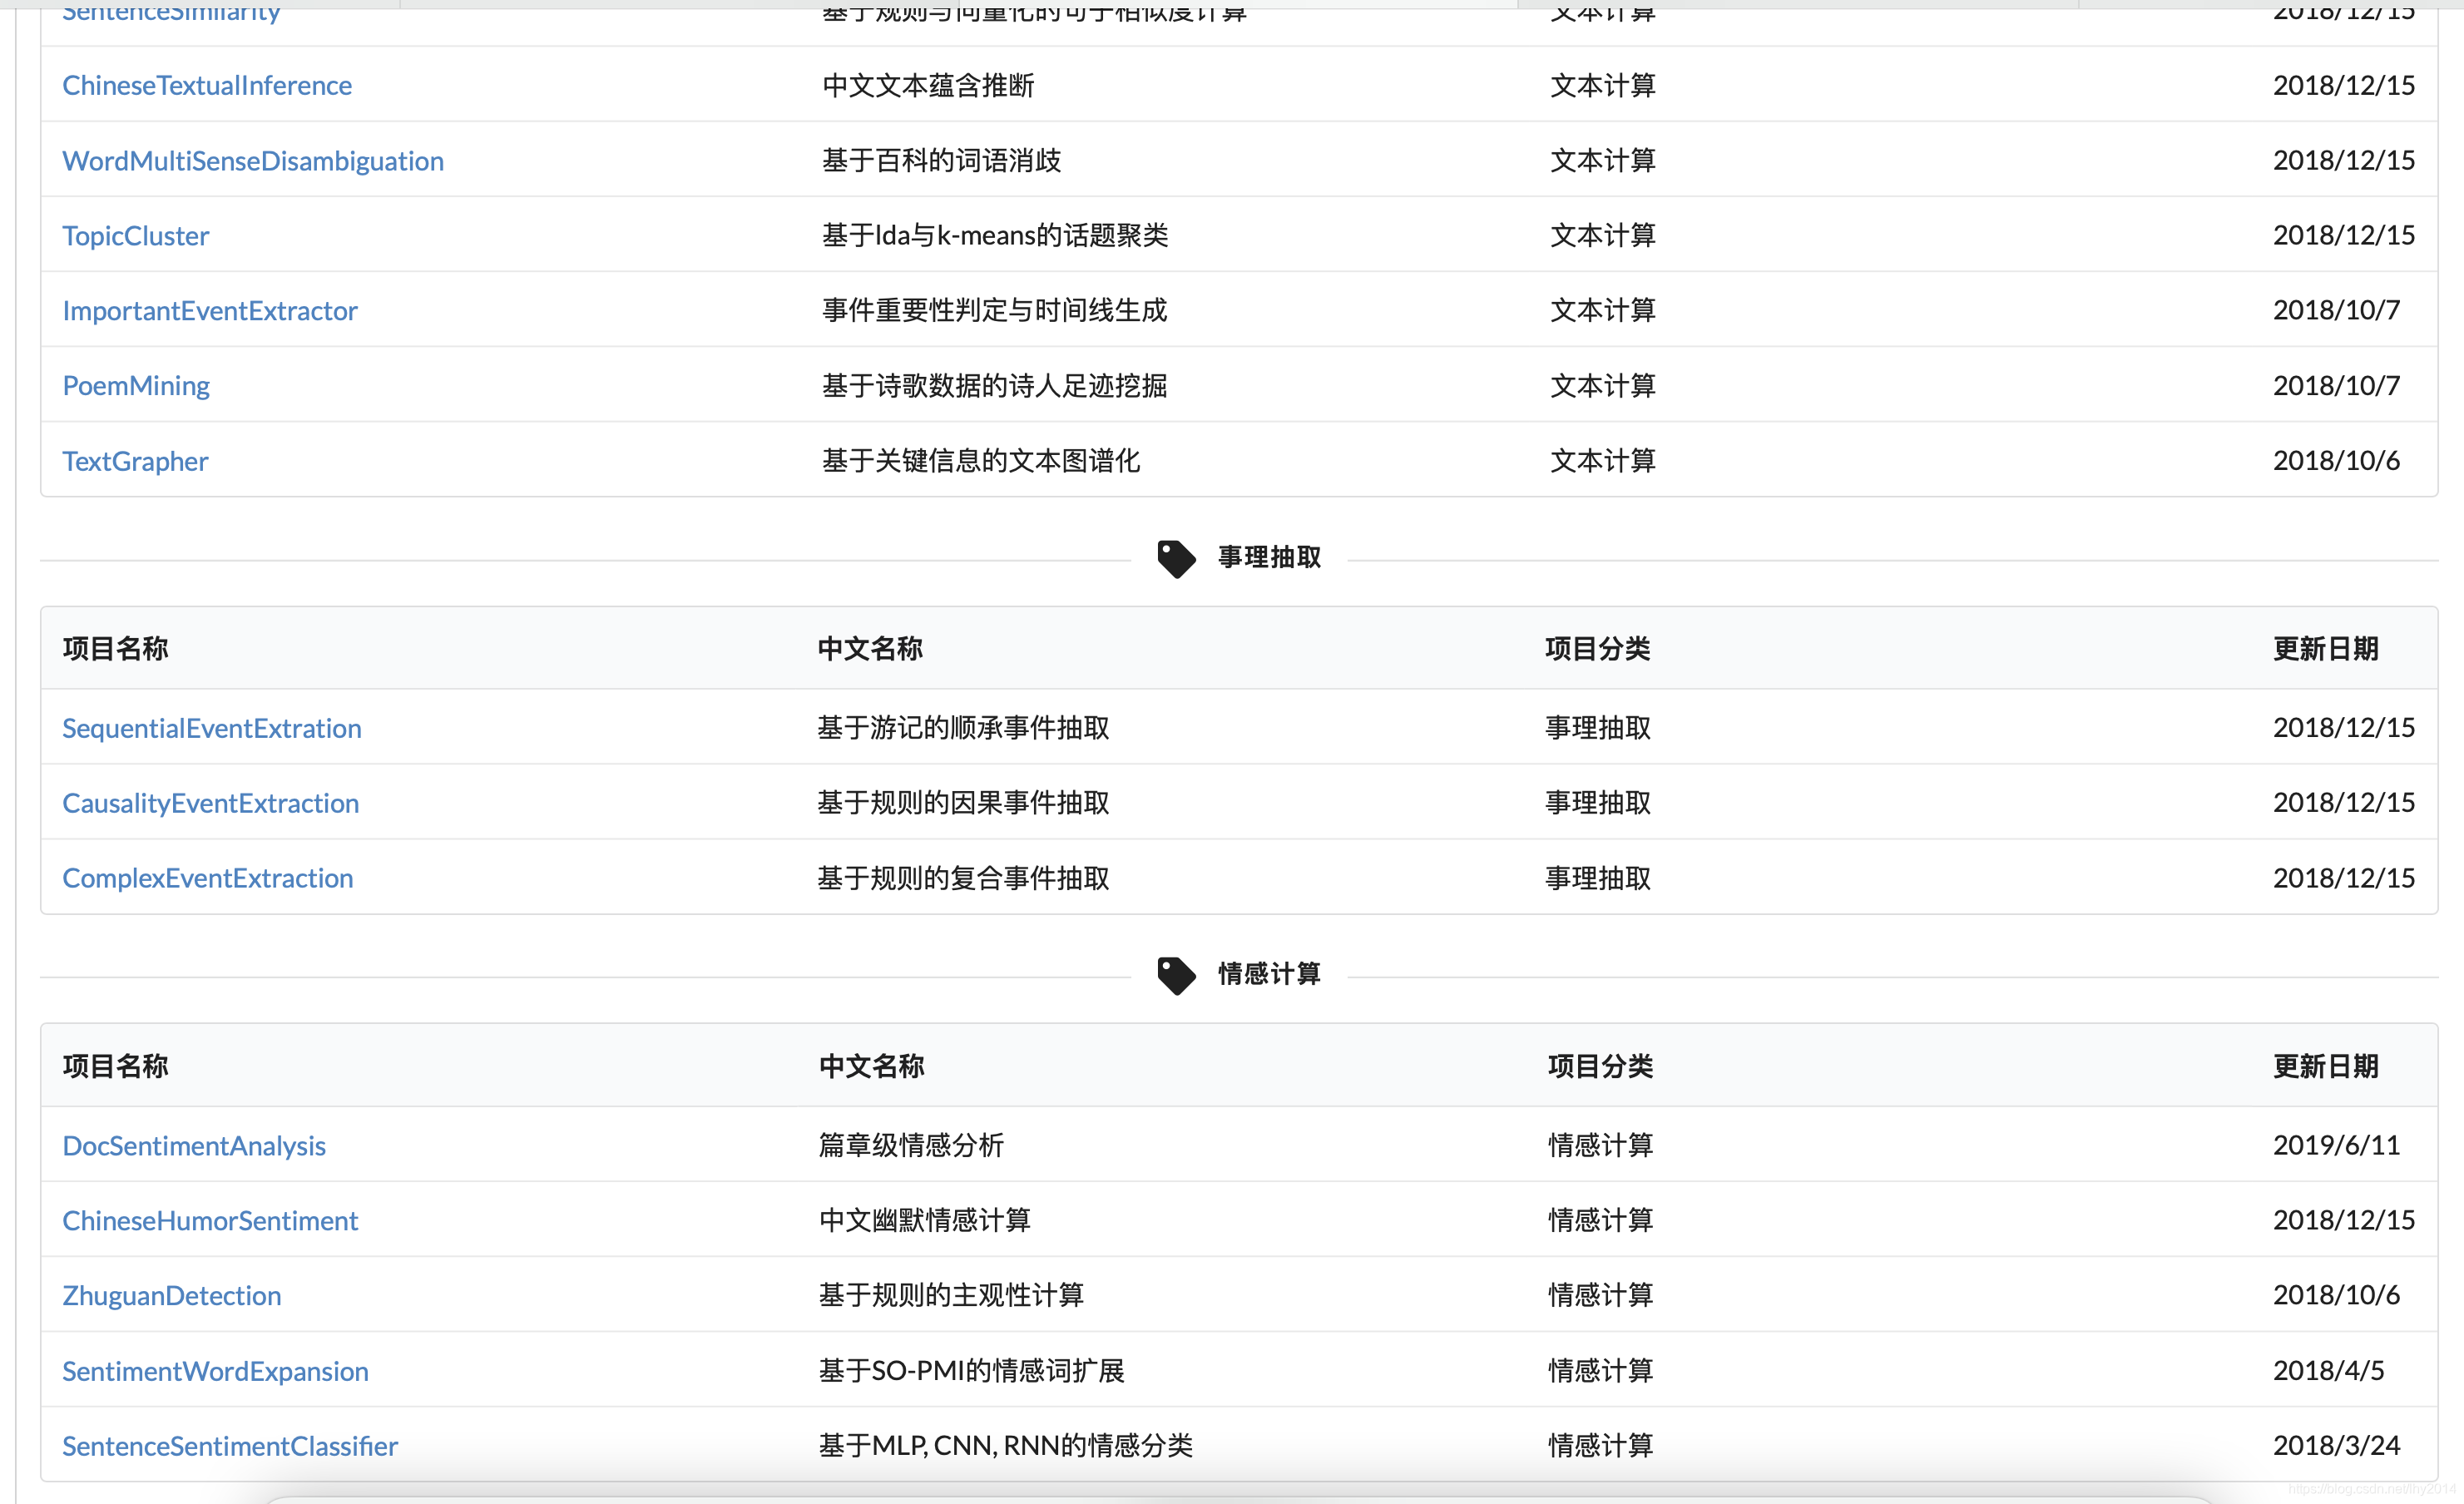Open ChineseHumorSentiment project link

210,1221
